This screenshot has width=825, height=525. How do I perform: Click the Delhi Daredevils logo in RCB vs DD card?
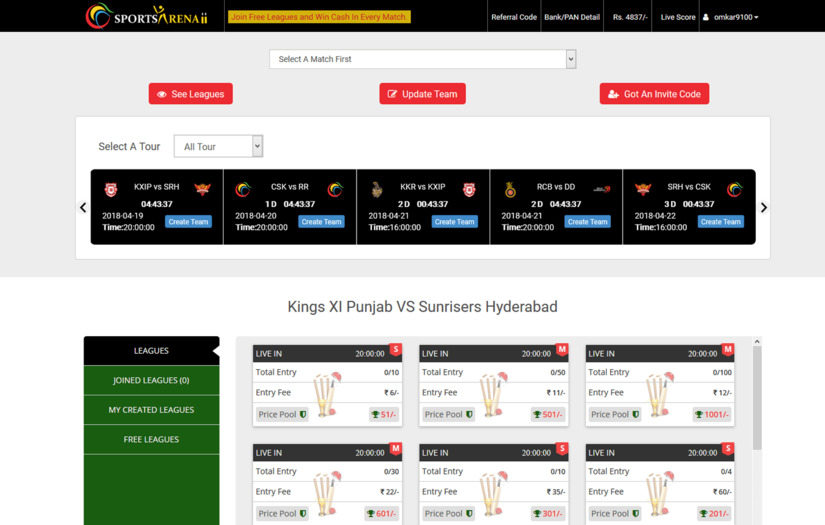pyautogui.click(x=602, y=189)
